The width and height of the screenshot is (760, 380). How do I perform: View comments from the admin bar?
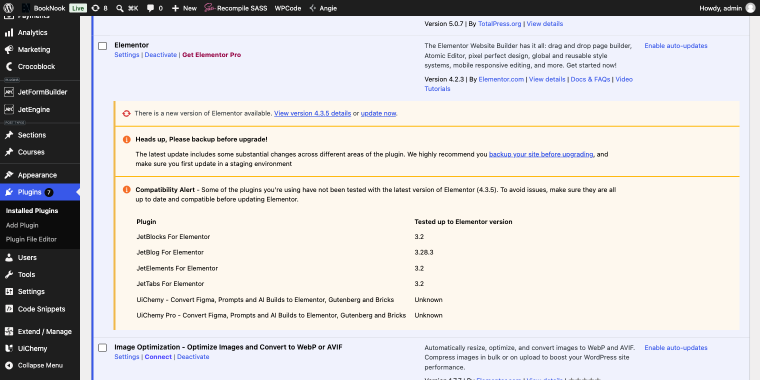coord(155,8)
